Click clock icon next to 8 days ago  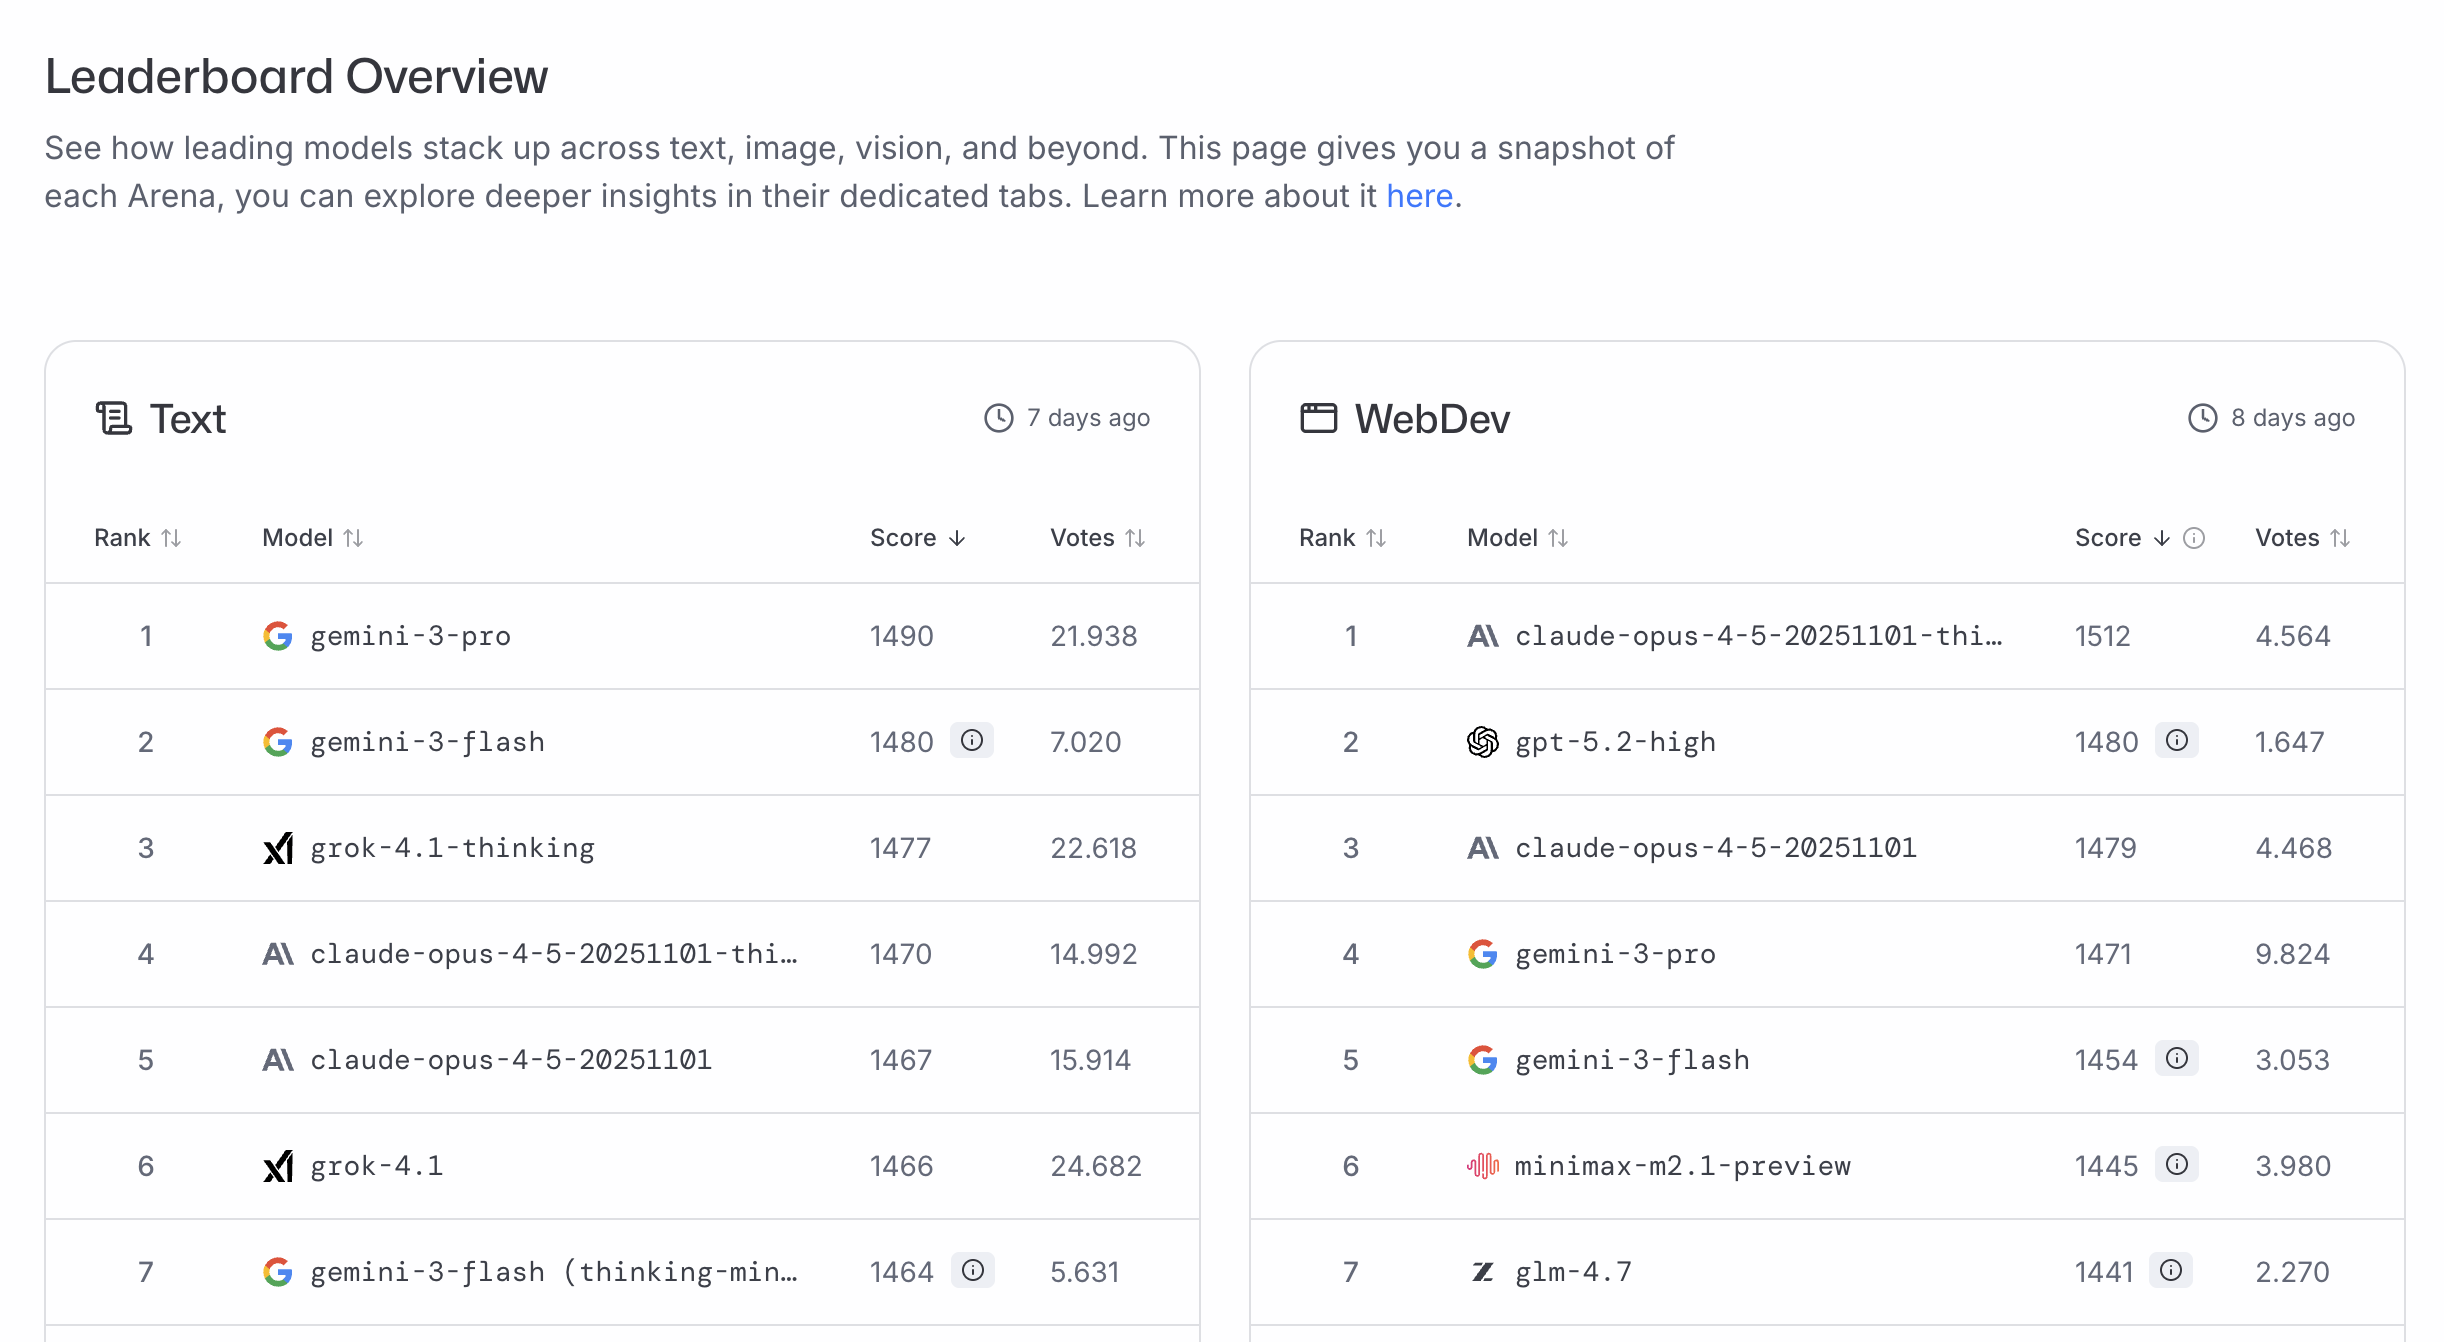[x=2203, y=418]
